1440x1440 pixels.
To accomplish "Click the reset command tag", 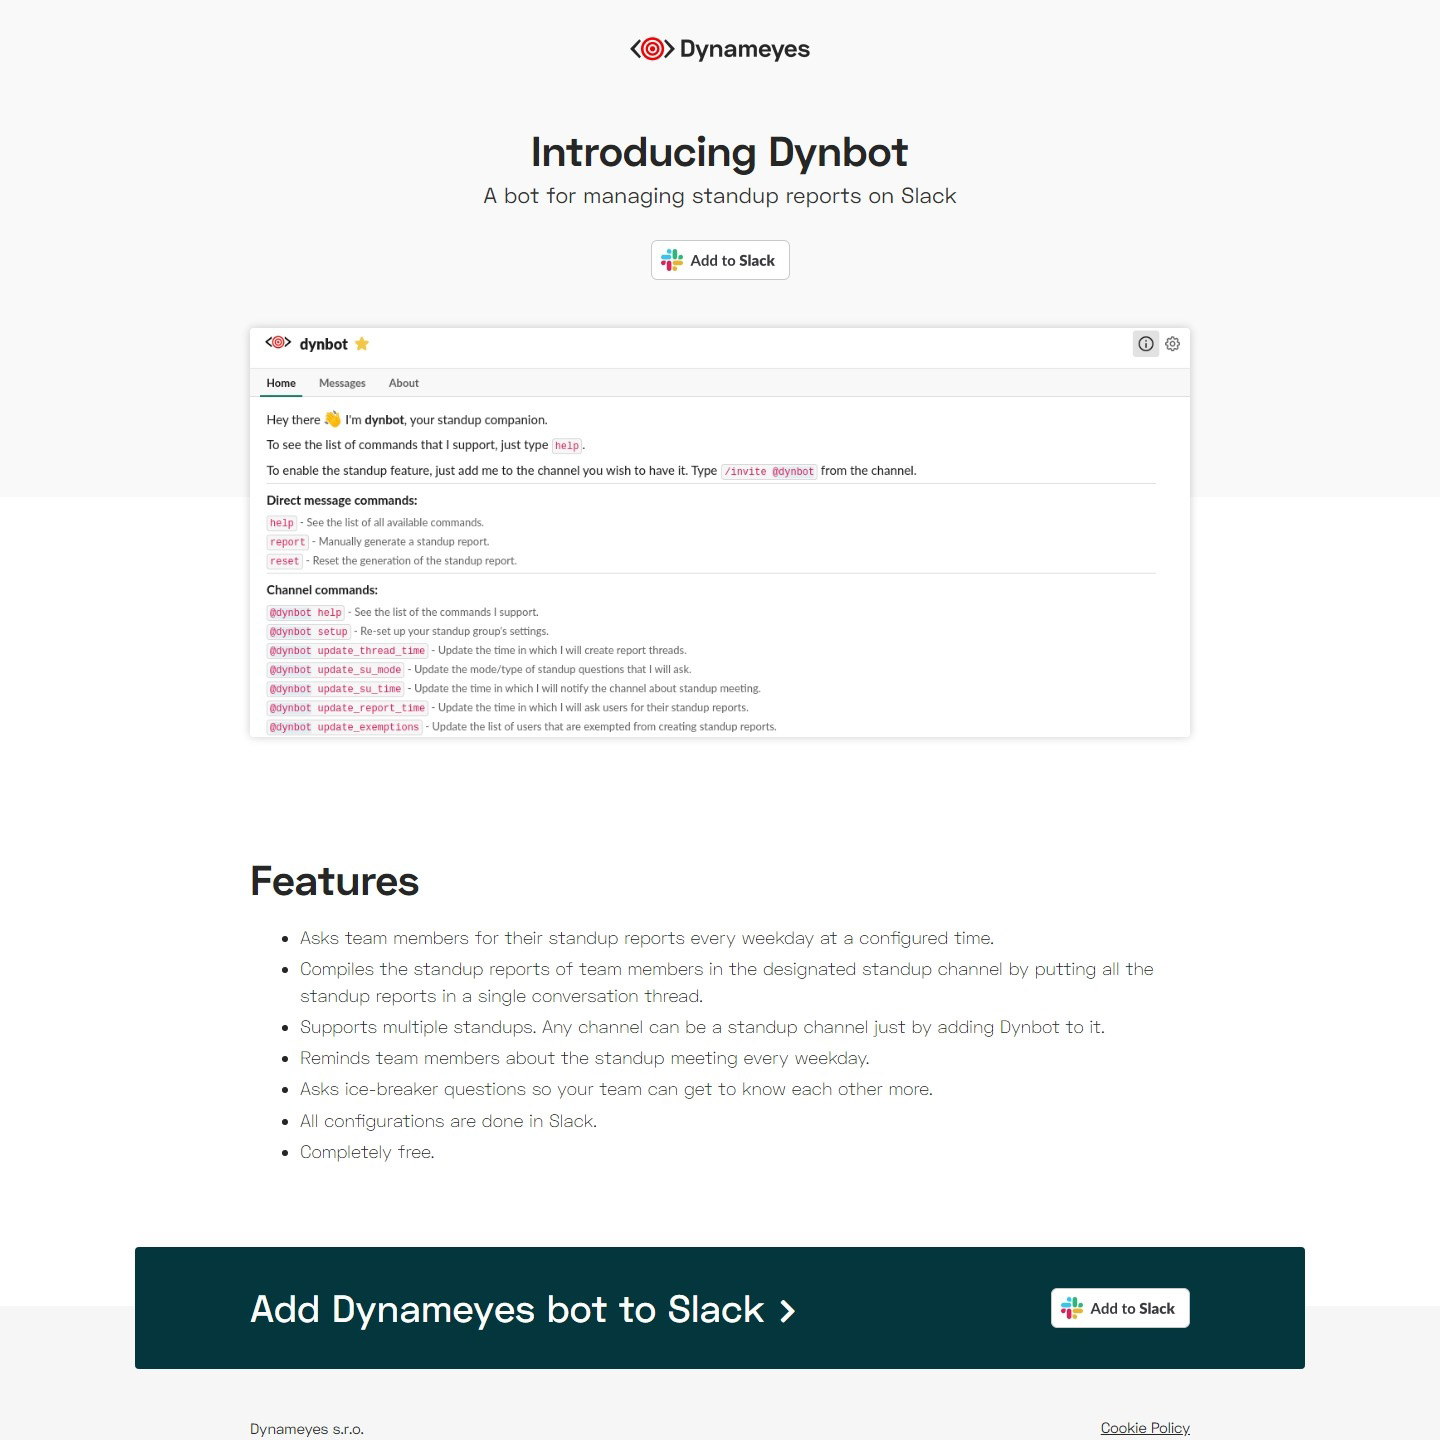I will coord(284,561).
